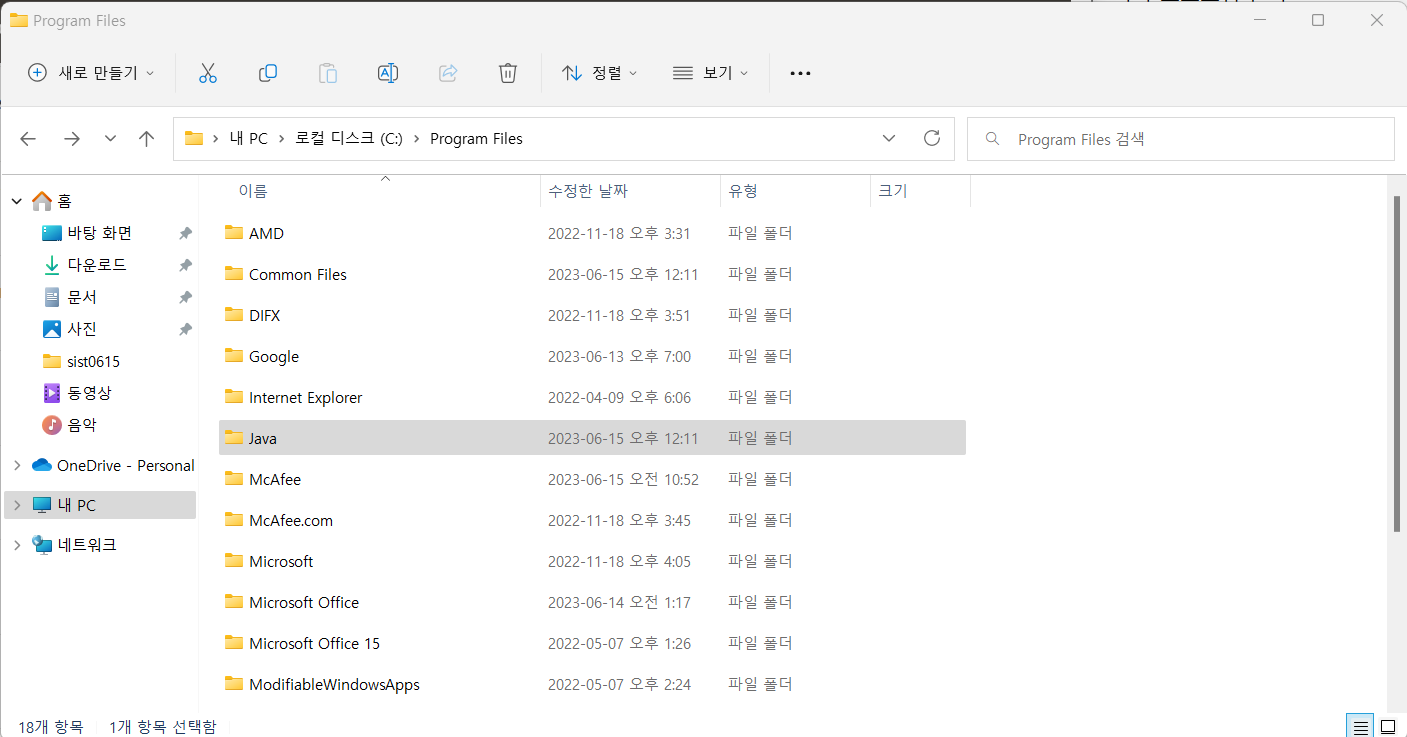This screenshot has height=737, width=1407.
Task: Click the Copy icon in toolbar
Action: point(268,73)
